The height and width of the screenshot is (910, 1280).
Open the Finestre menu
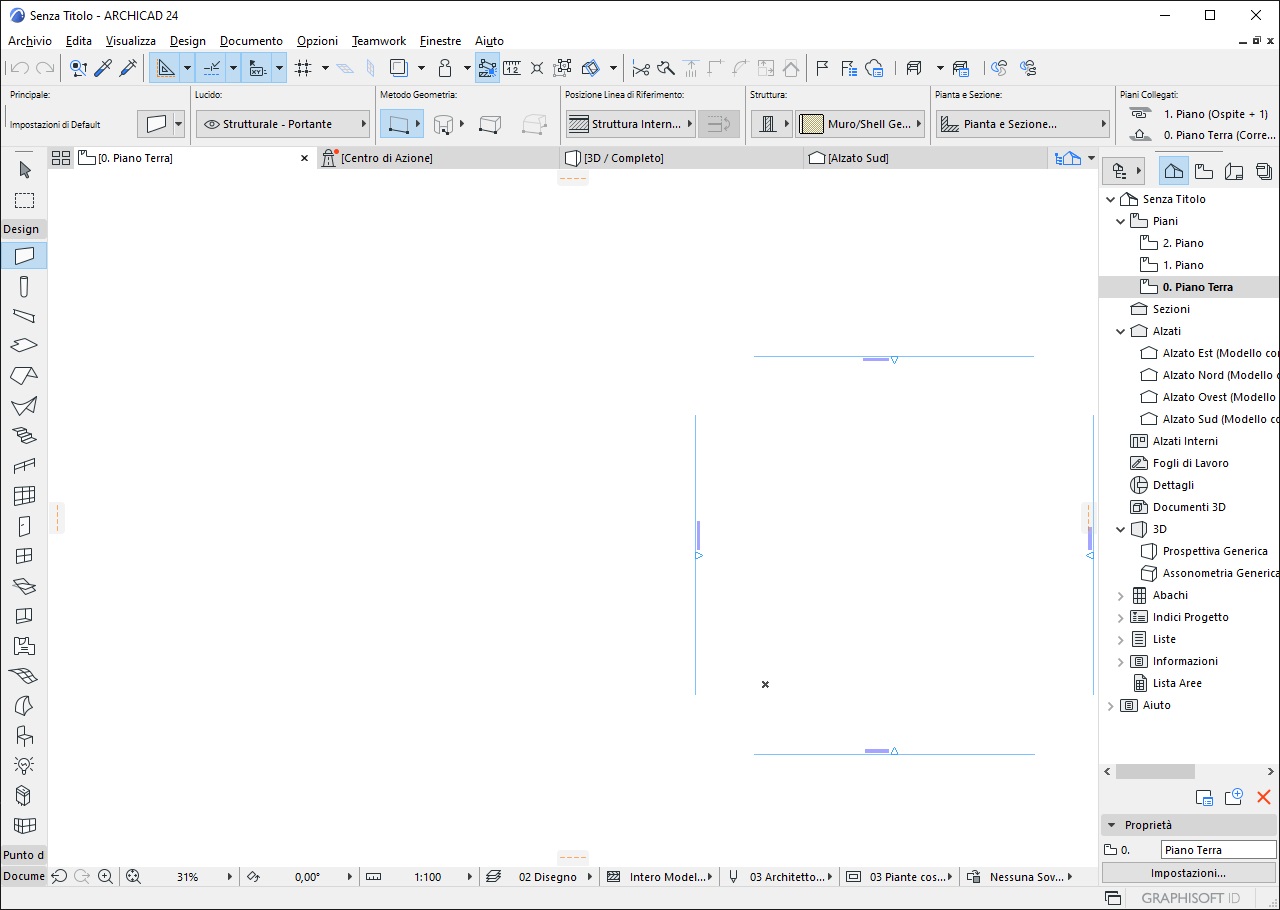440,41
